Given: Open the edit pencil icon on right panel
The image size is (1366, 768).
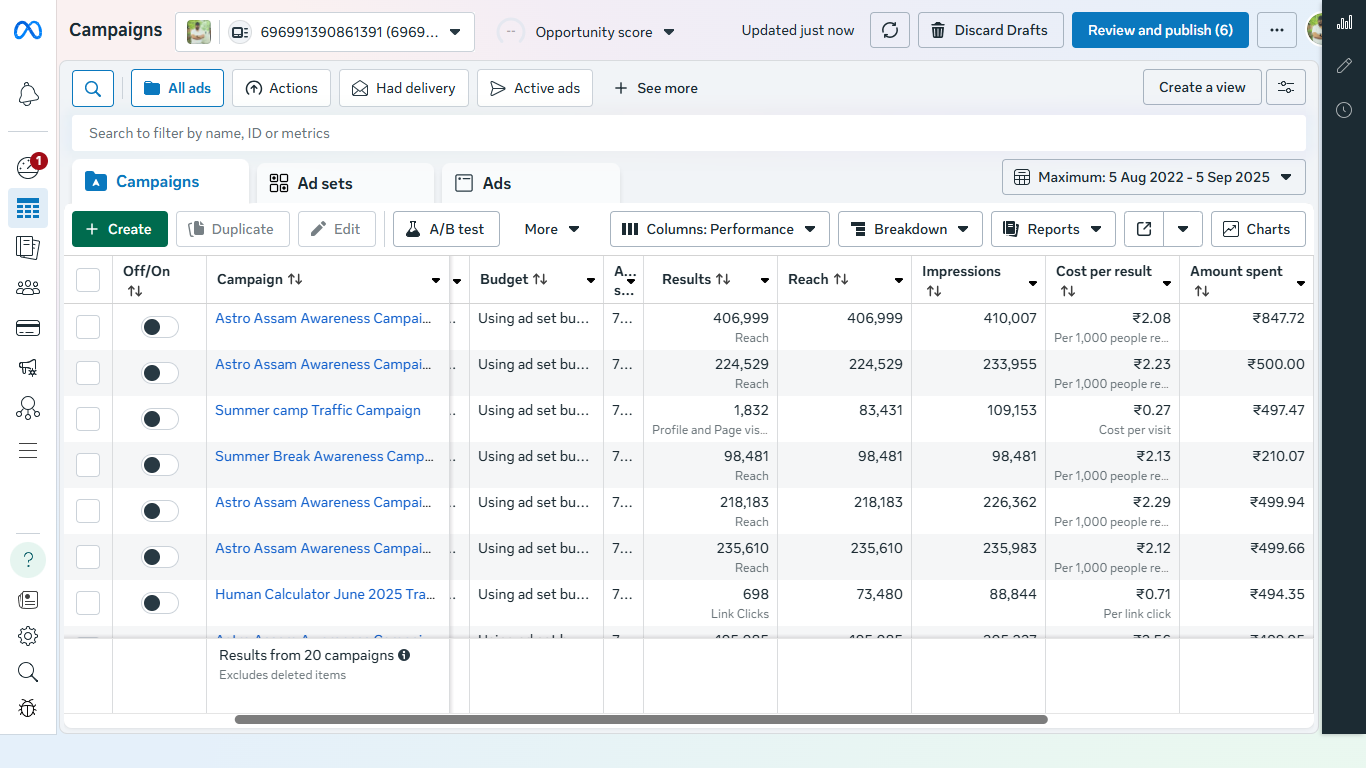Looking at the screenshot, I should (x=1344, y=66).
